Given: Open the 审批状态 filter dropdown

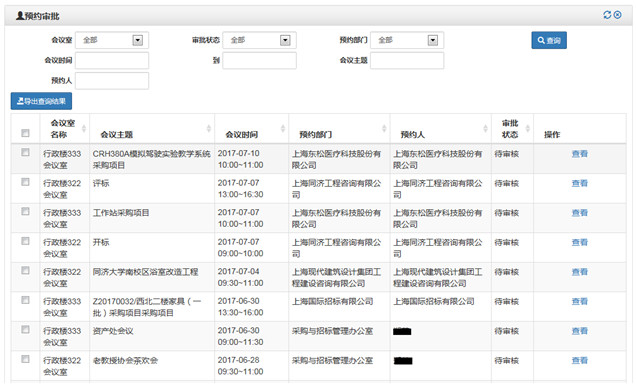Looking at the screenshot, I should point(260,40).
